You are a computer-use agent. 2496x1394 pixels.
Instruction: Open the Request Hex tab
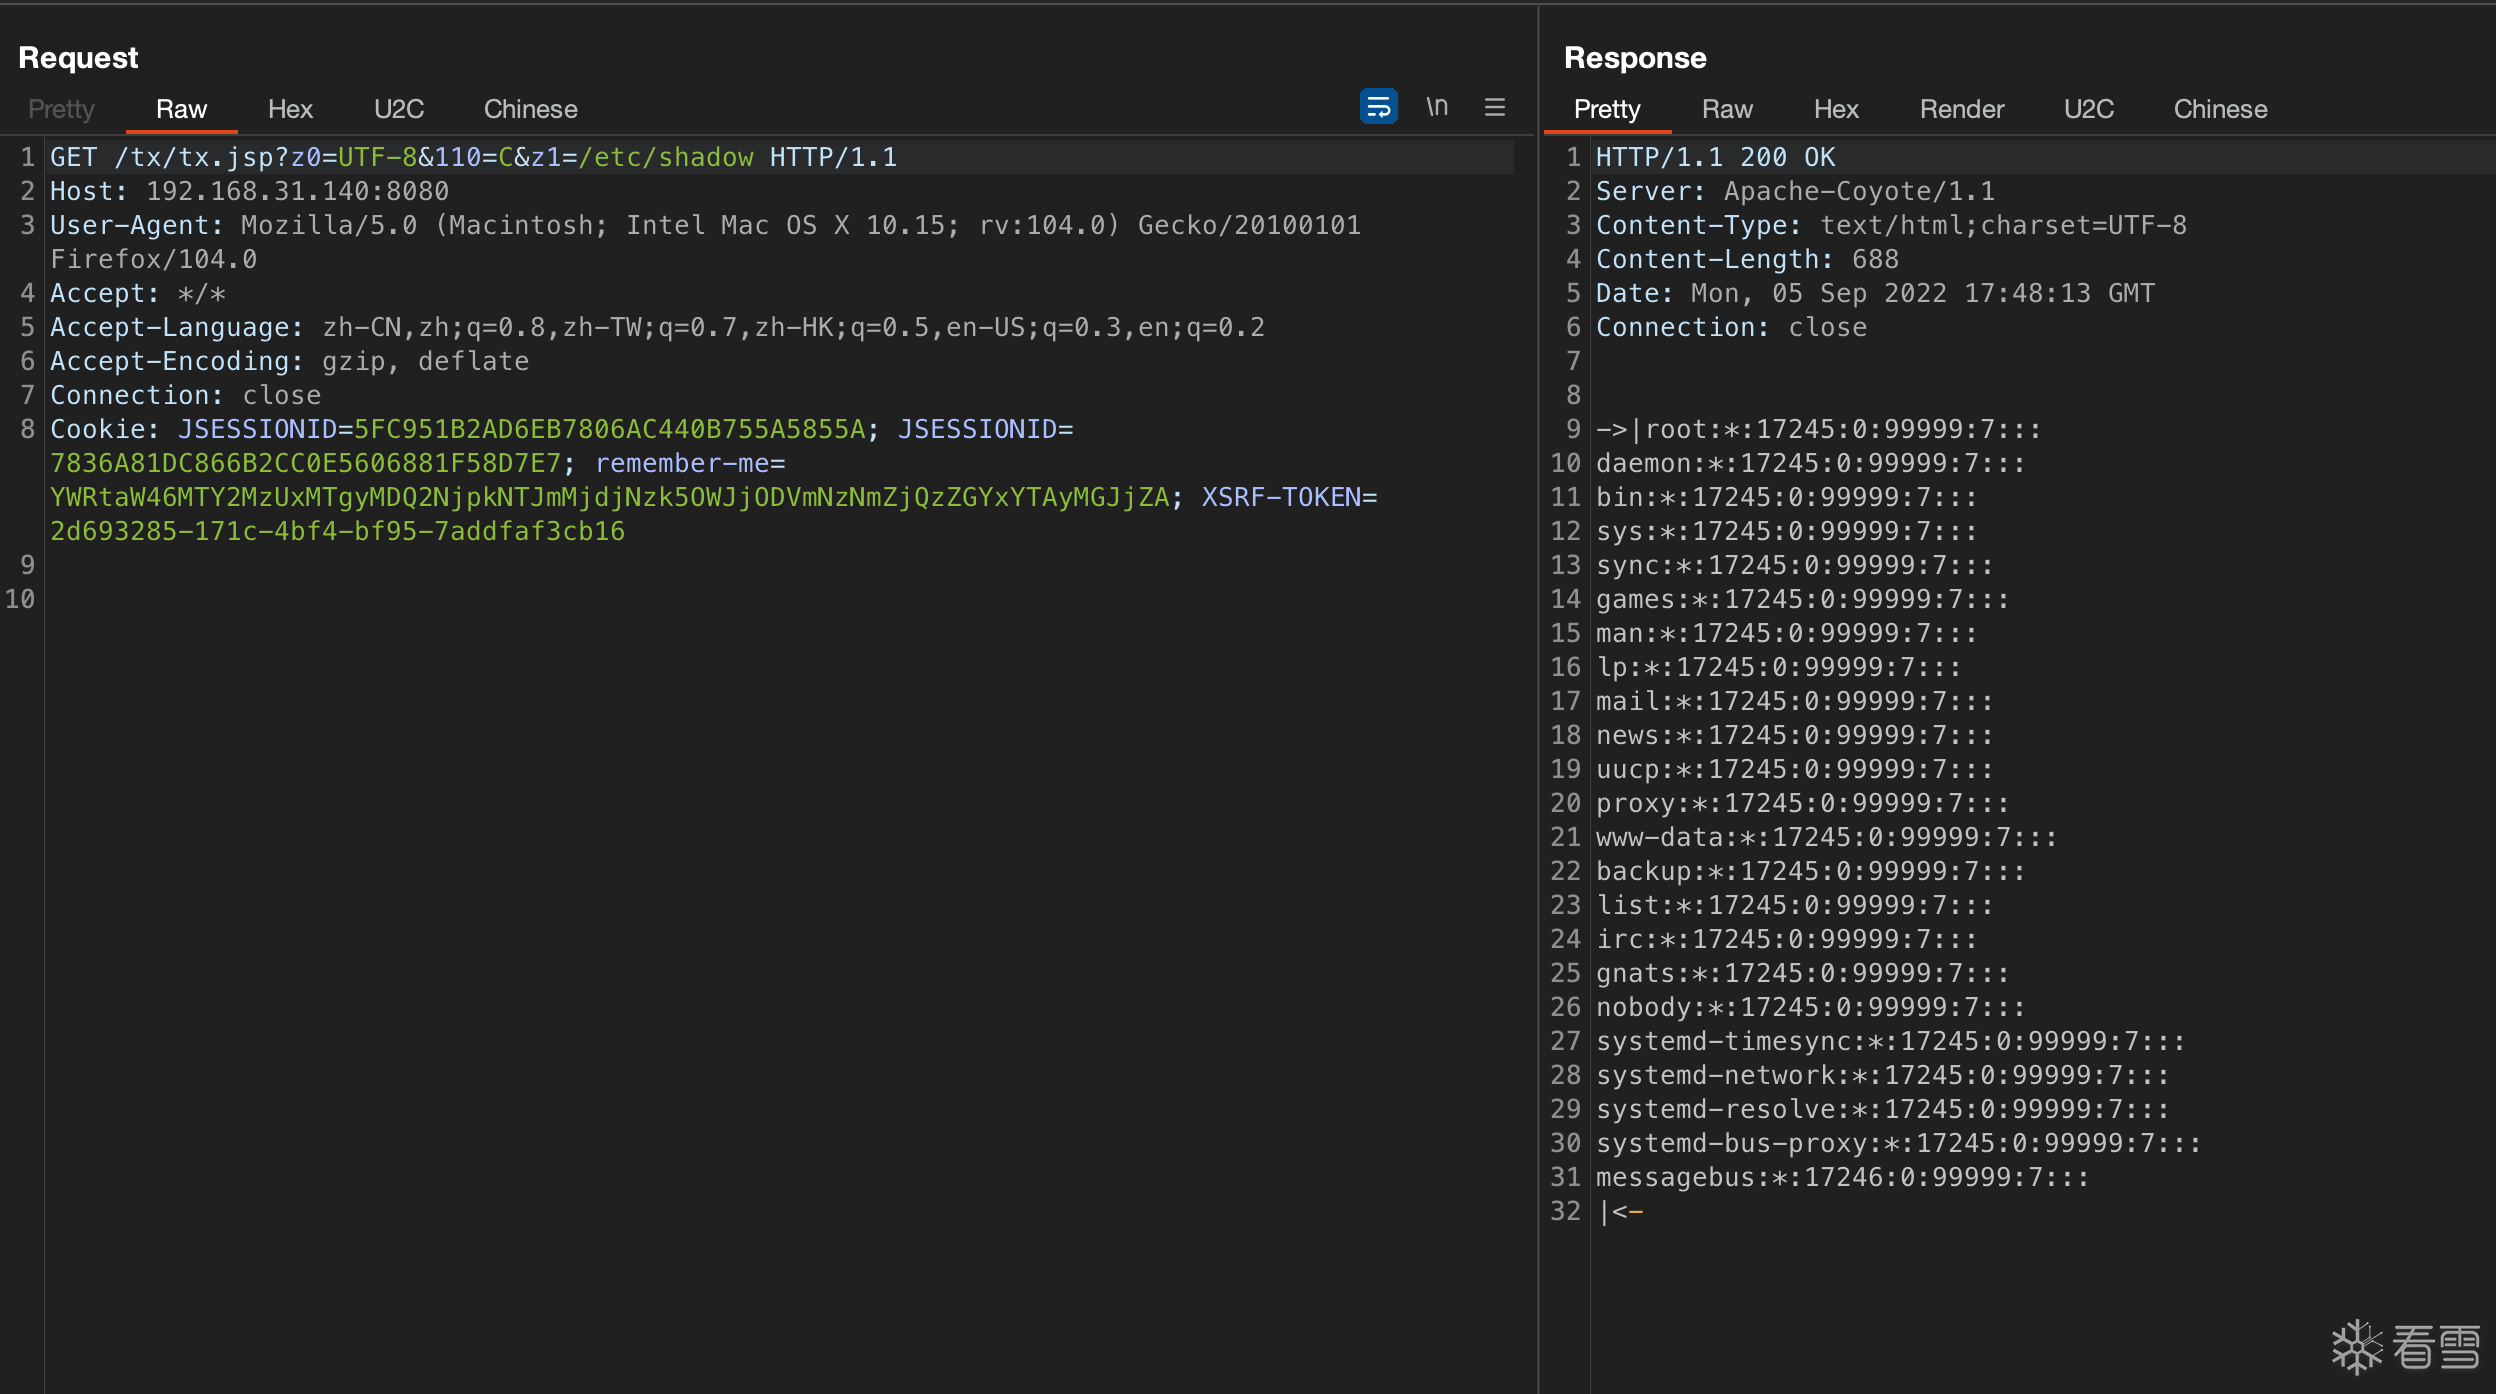(x=290, y=109)
